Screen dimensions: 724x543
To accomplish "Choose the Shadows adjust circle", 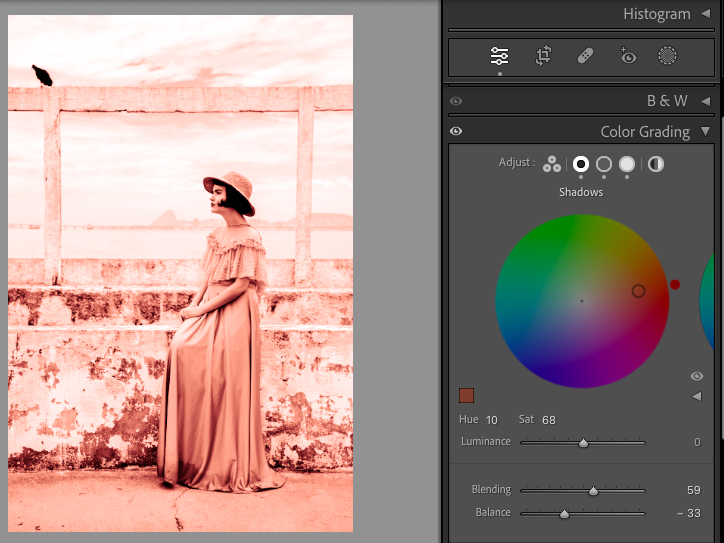I will click(581, 163).
